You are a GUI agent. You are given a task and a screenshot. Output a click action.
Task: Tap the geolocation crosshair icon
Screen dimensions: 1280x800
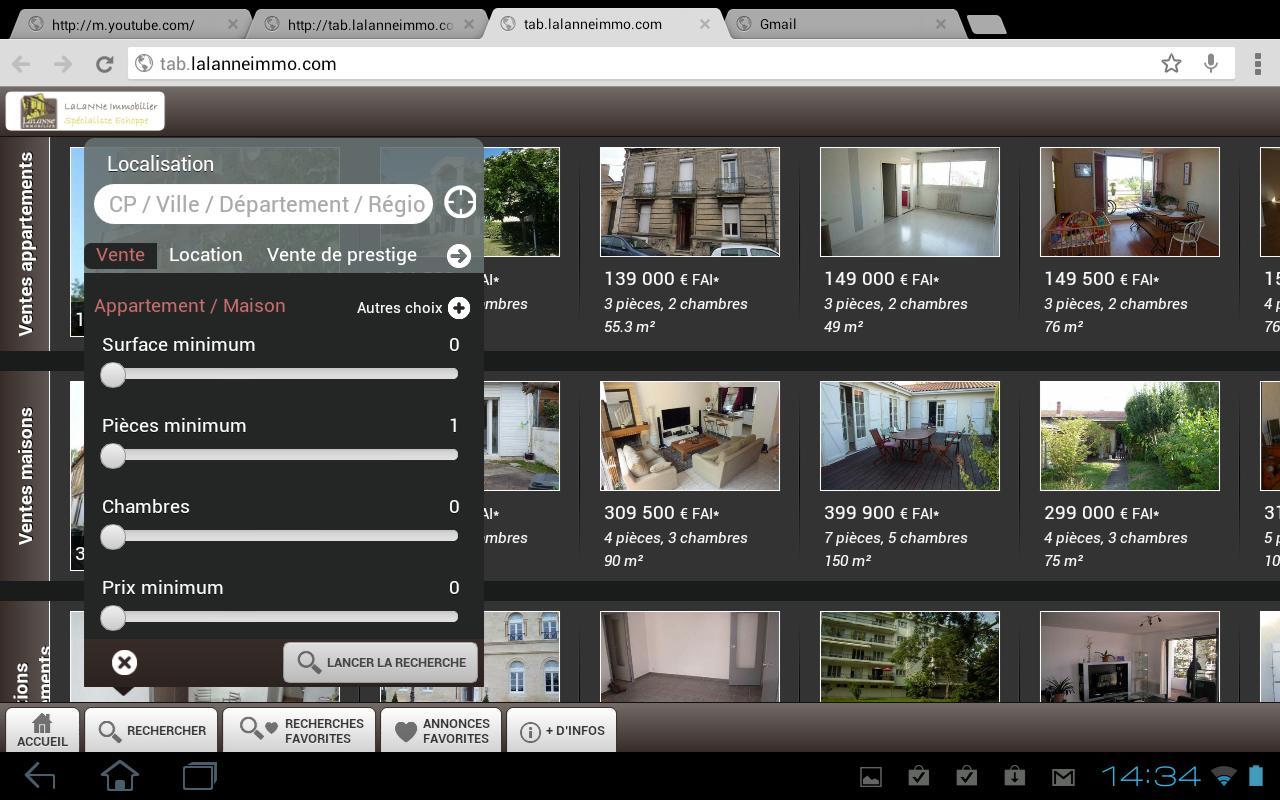click(460, 202)
